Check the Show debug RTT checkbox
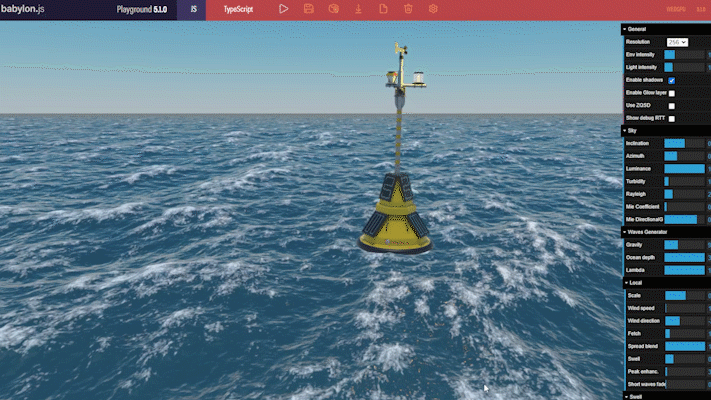Image resolution: width=711 pixels, height=400 pixels. point(672,118)
